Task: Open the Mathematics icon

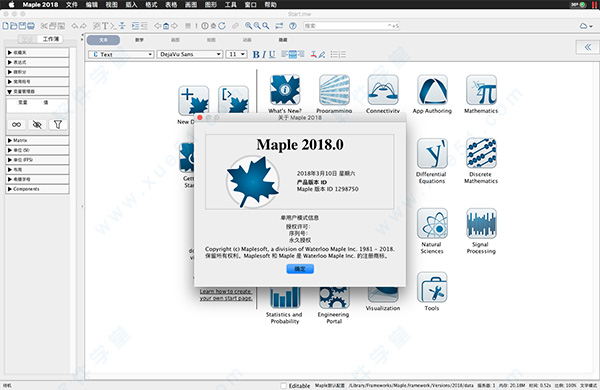Action: point(481,90)
